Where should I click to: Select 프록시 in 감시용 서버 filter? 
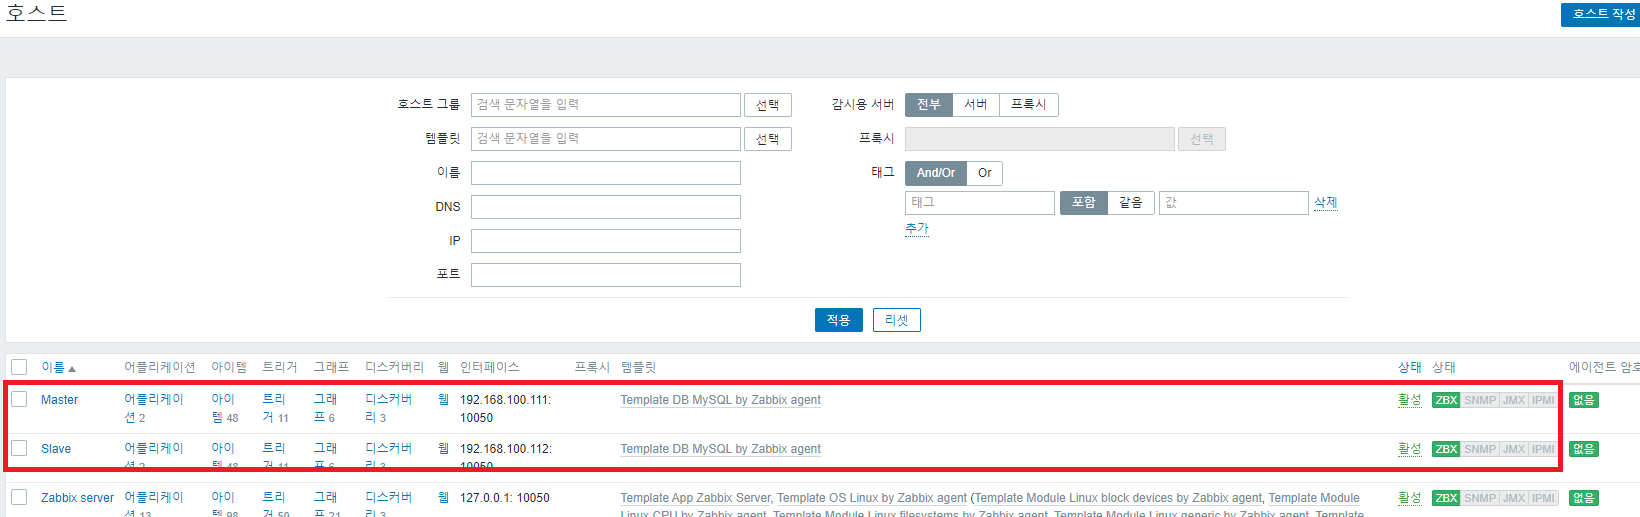click(1029, 105)
